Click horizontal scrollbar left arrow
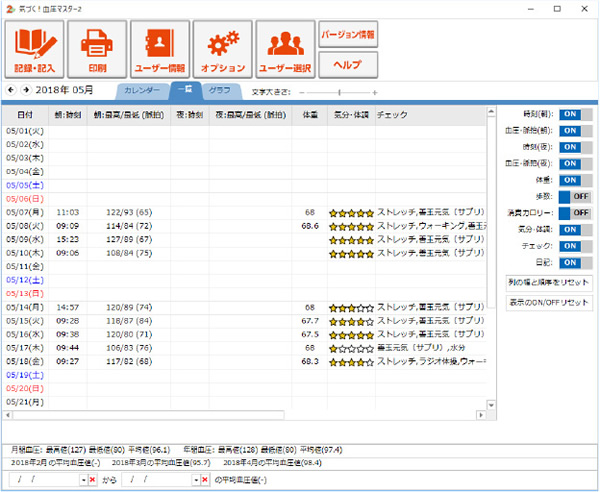This screenshot has height=492, width=600. coord(7,415)
